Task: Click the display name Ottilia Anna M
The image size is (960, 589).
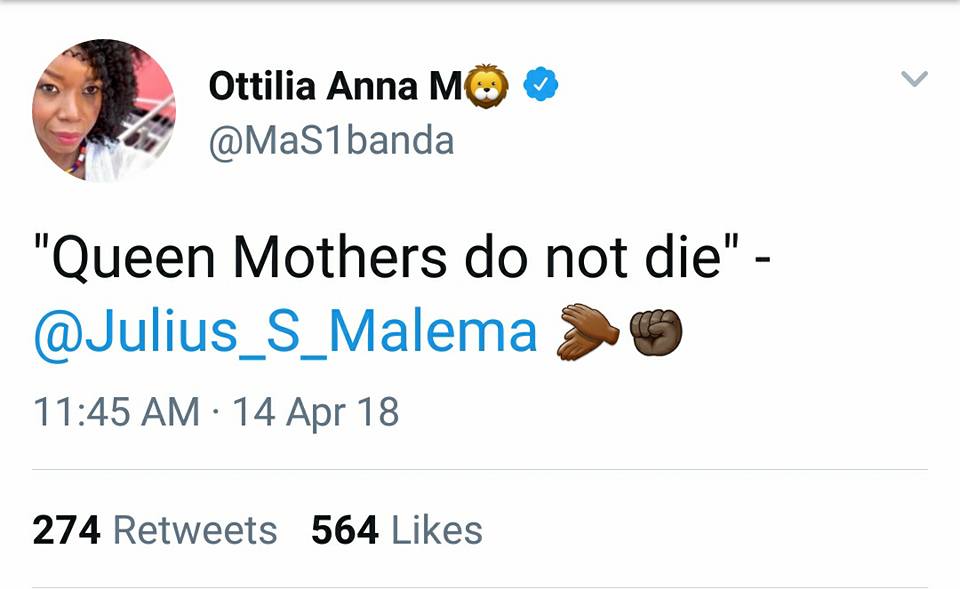Action: tap(335, 85)
